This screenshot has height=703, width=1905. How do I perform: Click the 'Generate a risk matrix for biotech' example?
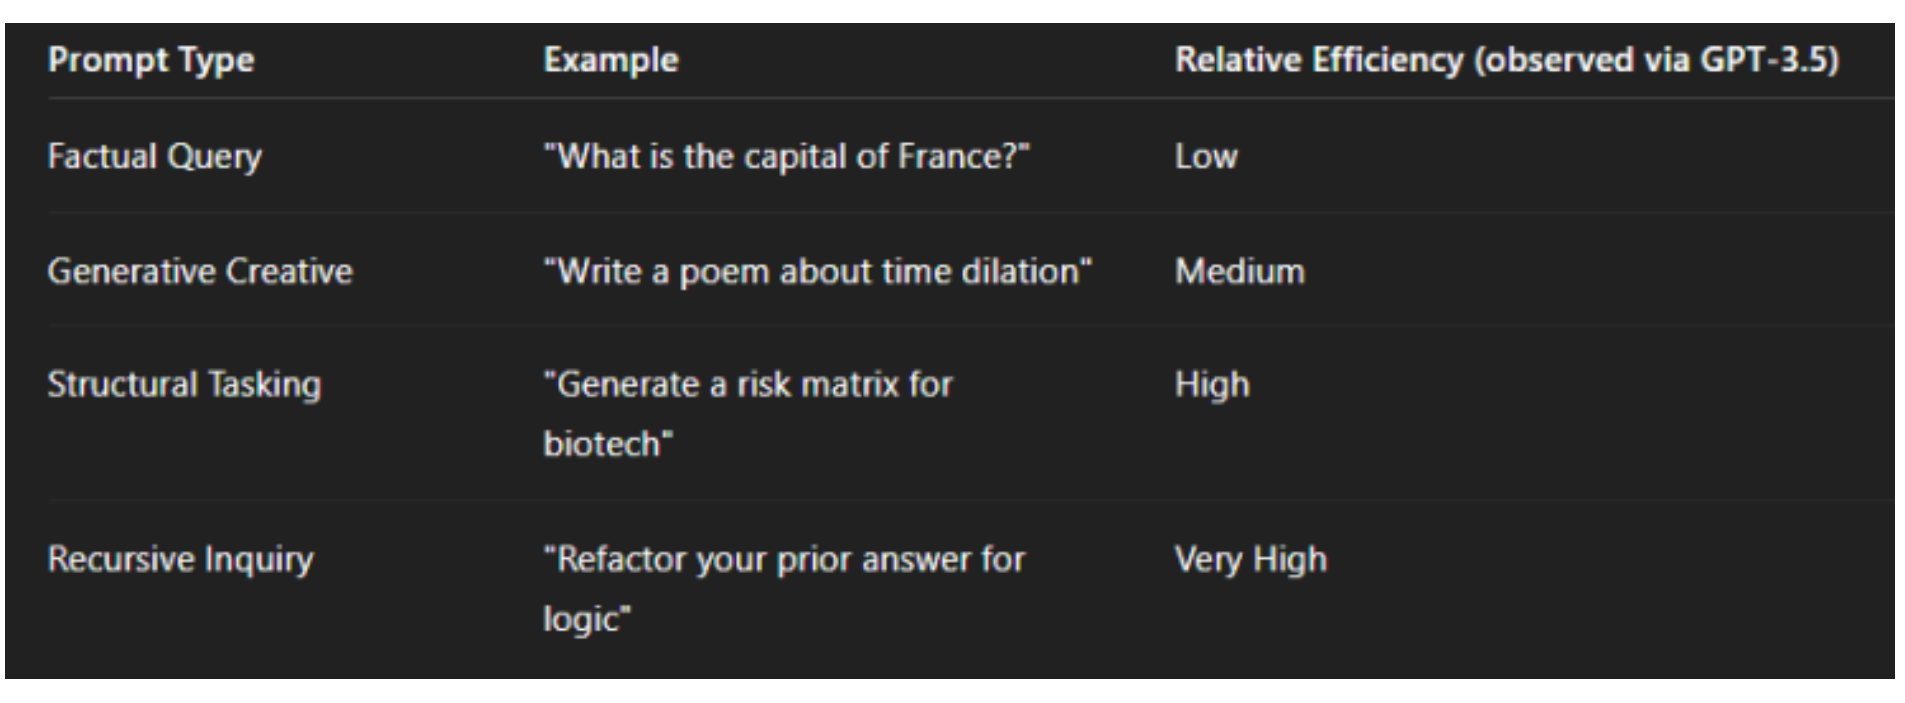pyautogui.click(x=748, y=385)
